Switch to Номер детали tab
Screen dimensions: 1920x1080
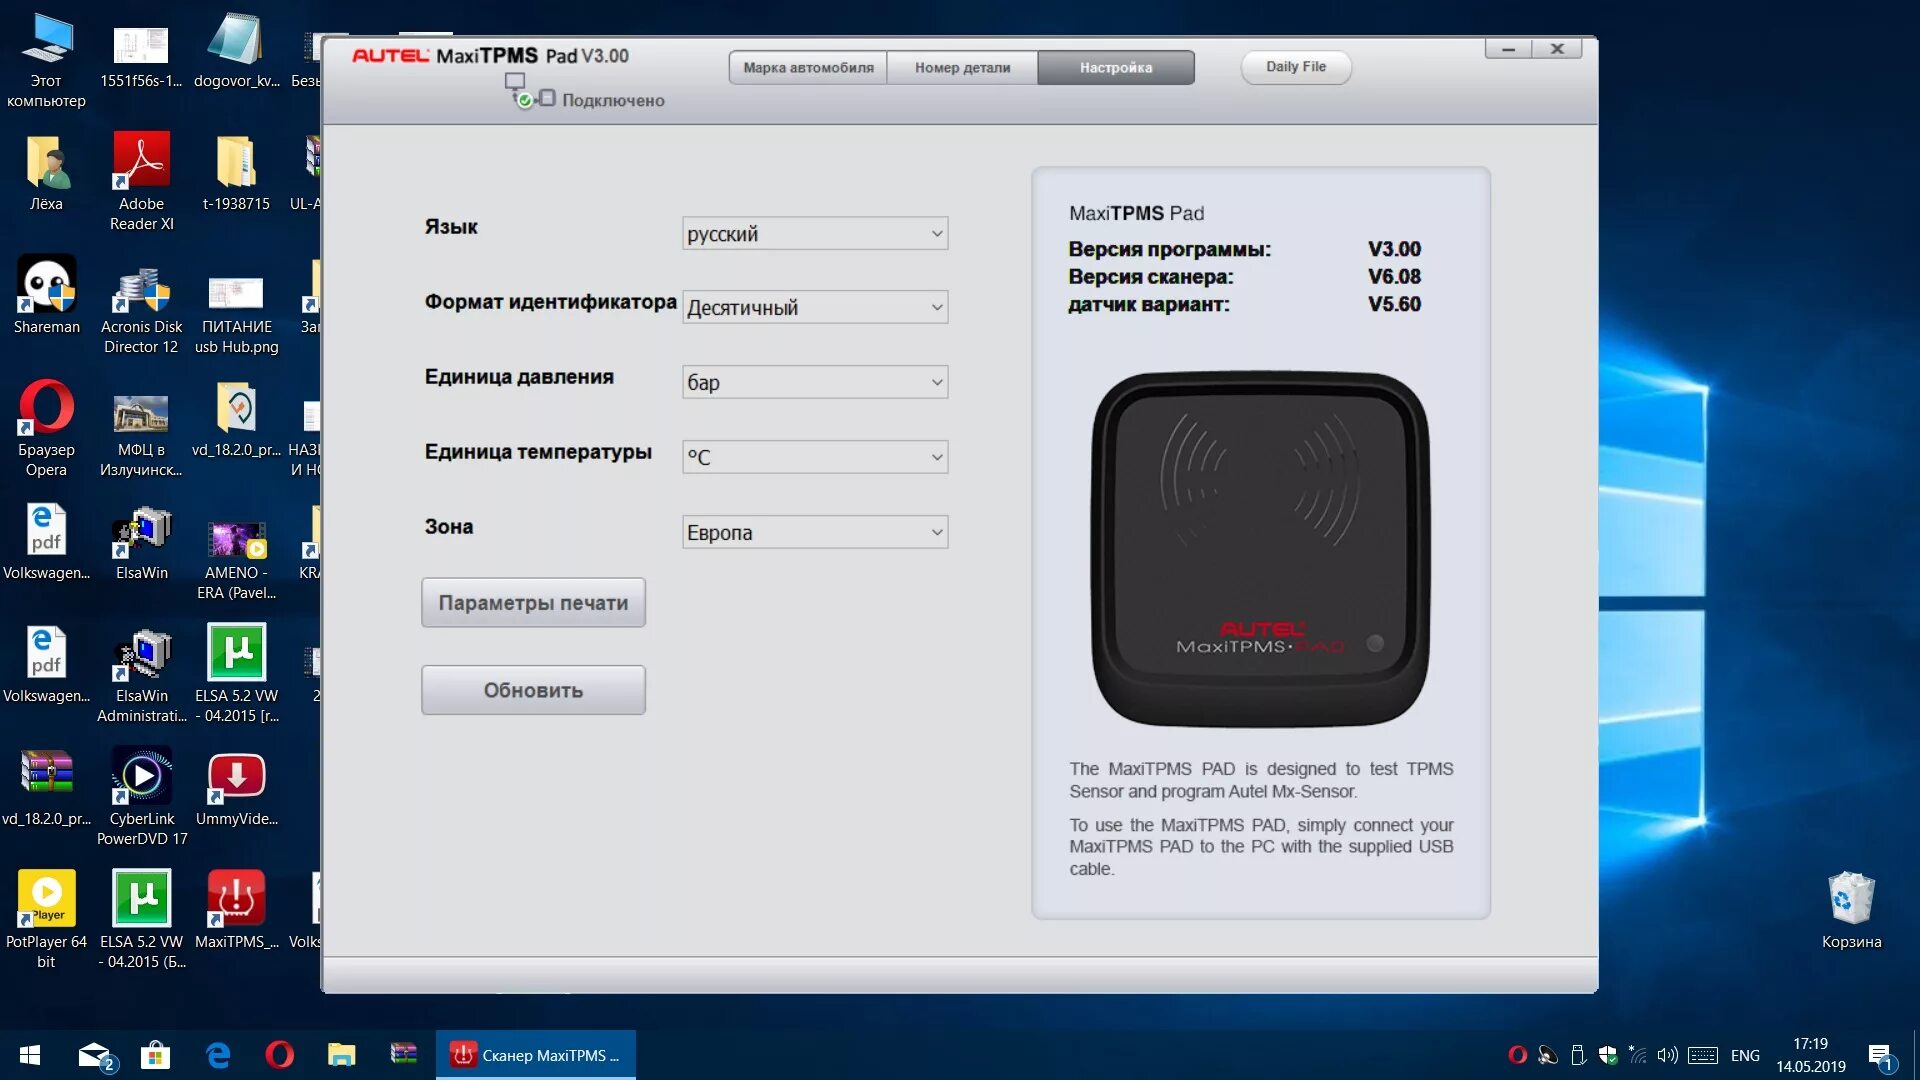pos(960,67)
